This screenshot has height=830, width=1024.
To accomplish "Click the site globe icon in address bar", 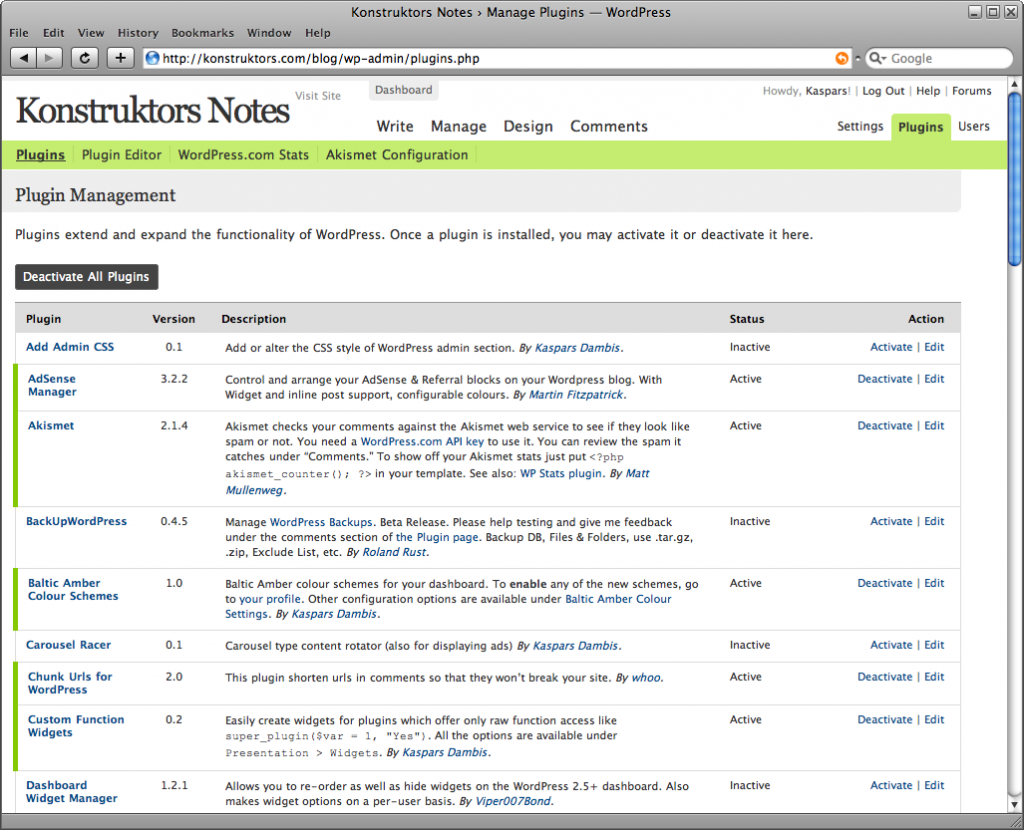I will tap(153, 58).
